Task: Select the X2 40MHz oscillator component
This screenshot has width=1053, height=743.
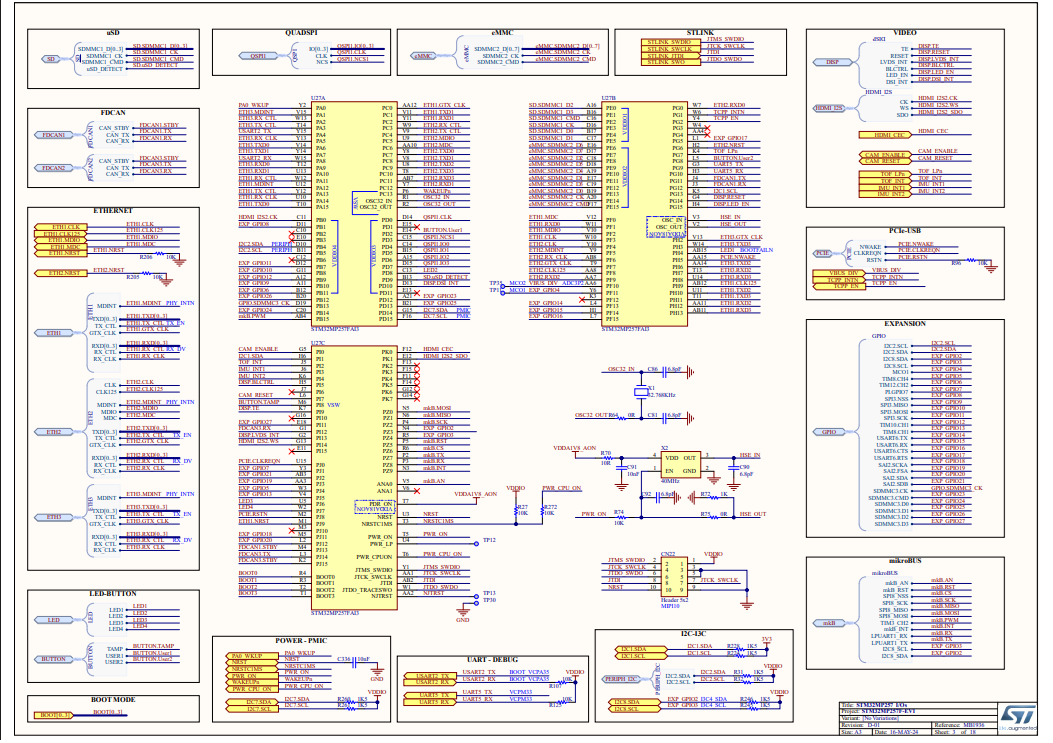Action: (679, 464)
